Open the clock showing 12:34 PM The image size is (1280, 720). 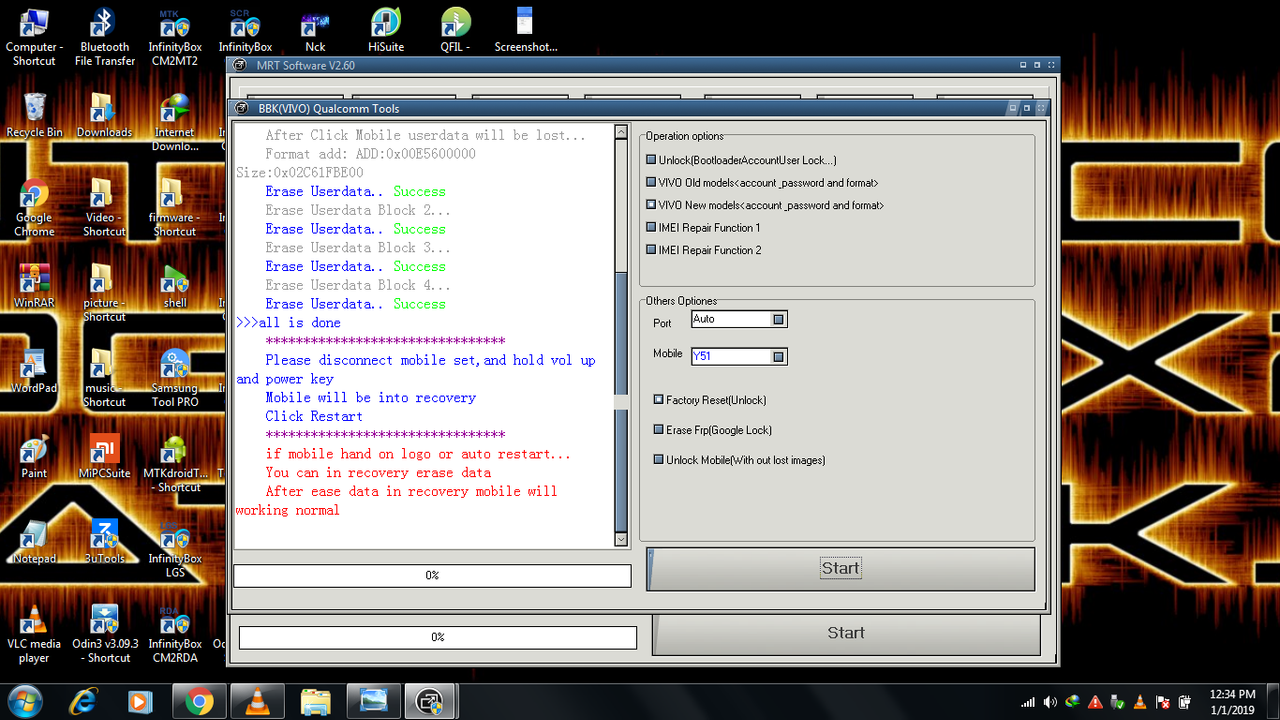point(1232,702)
